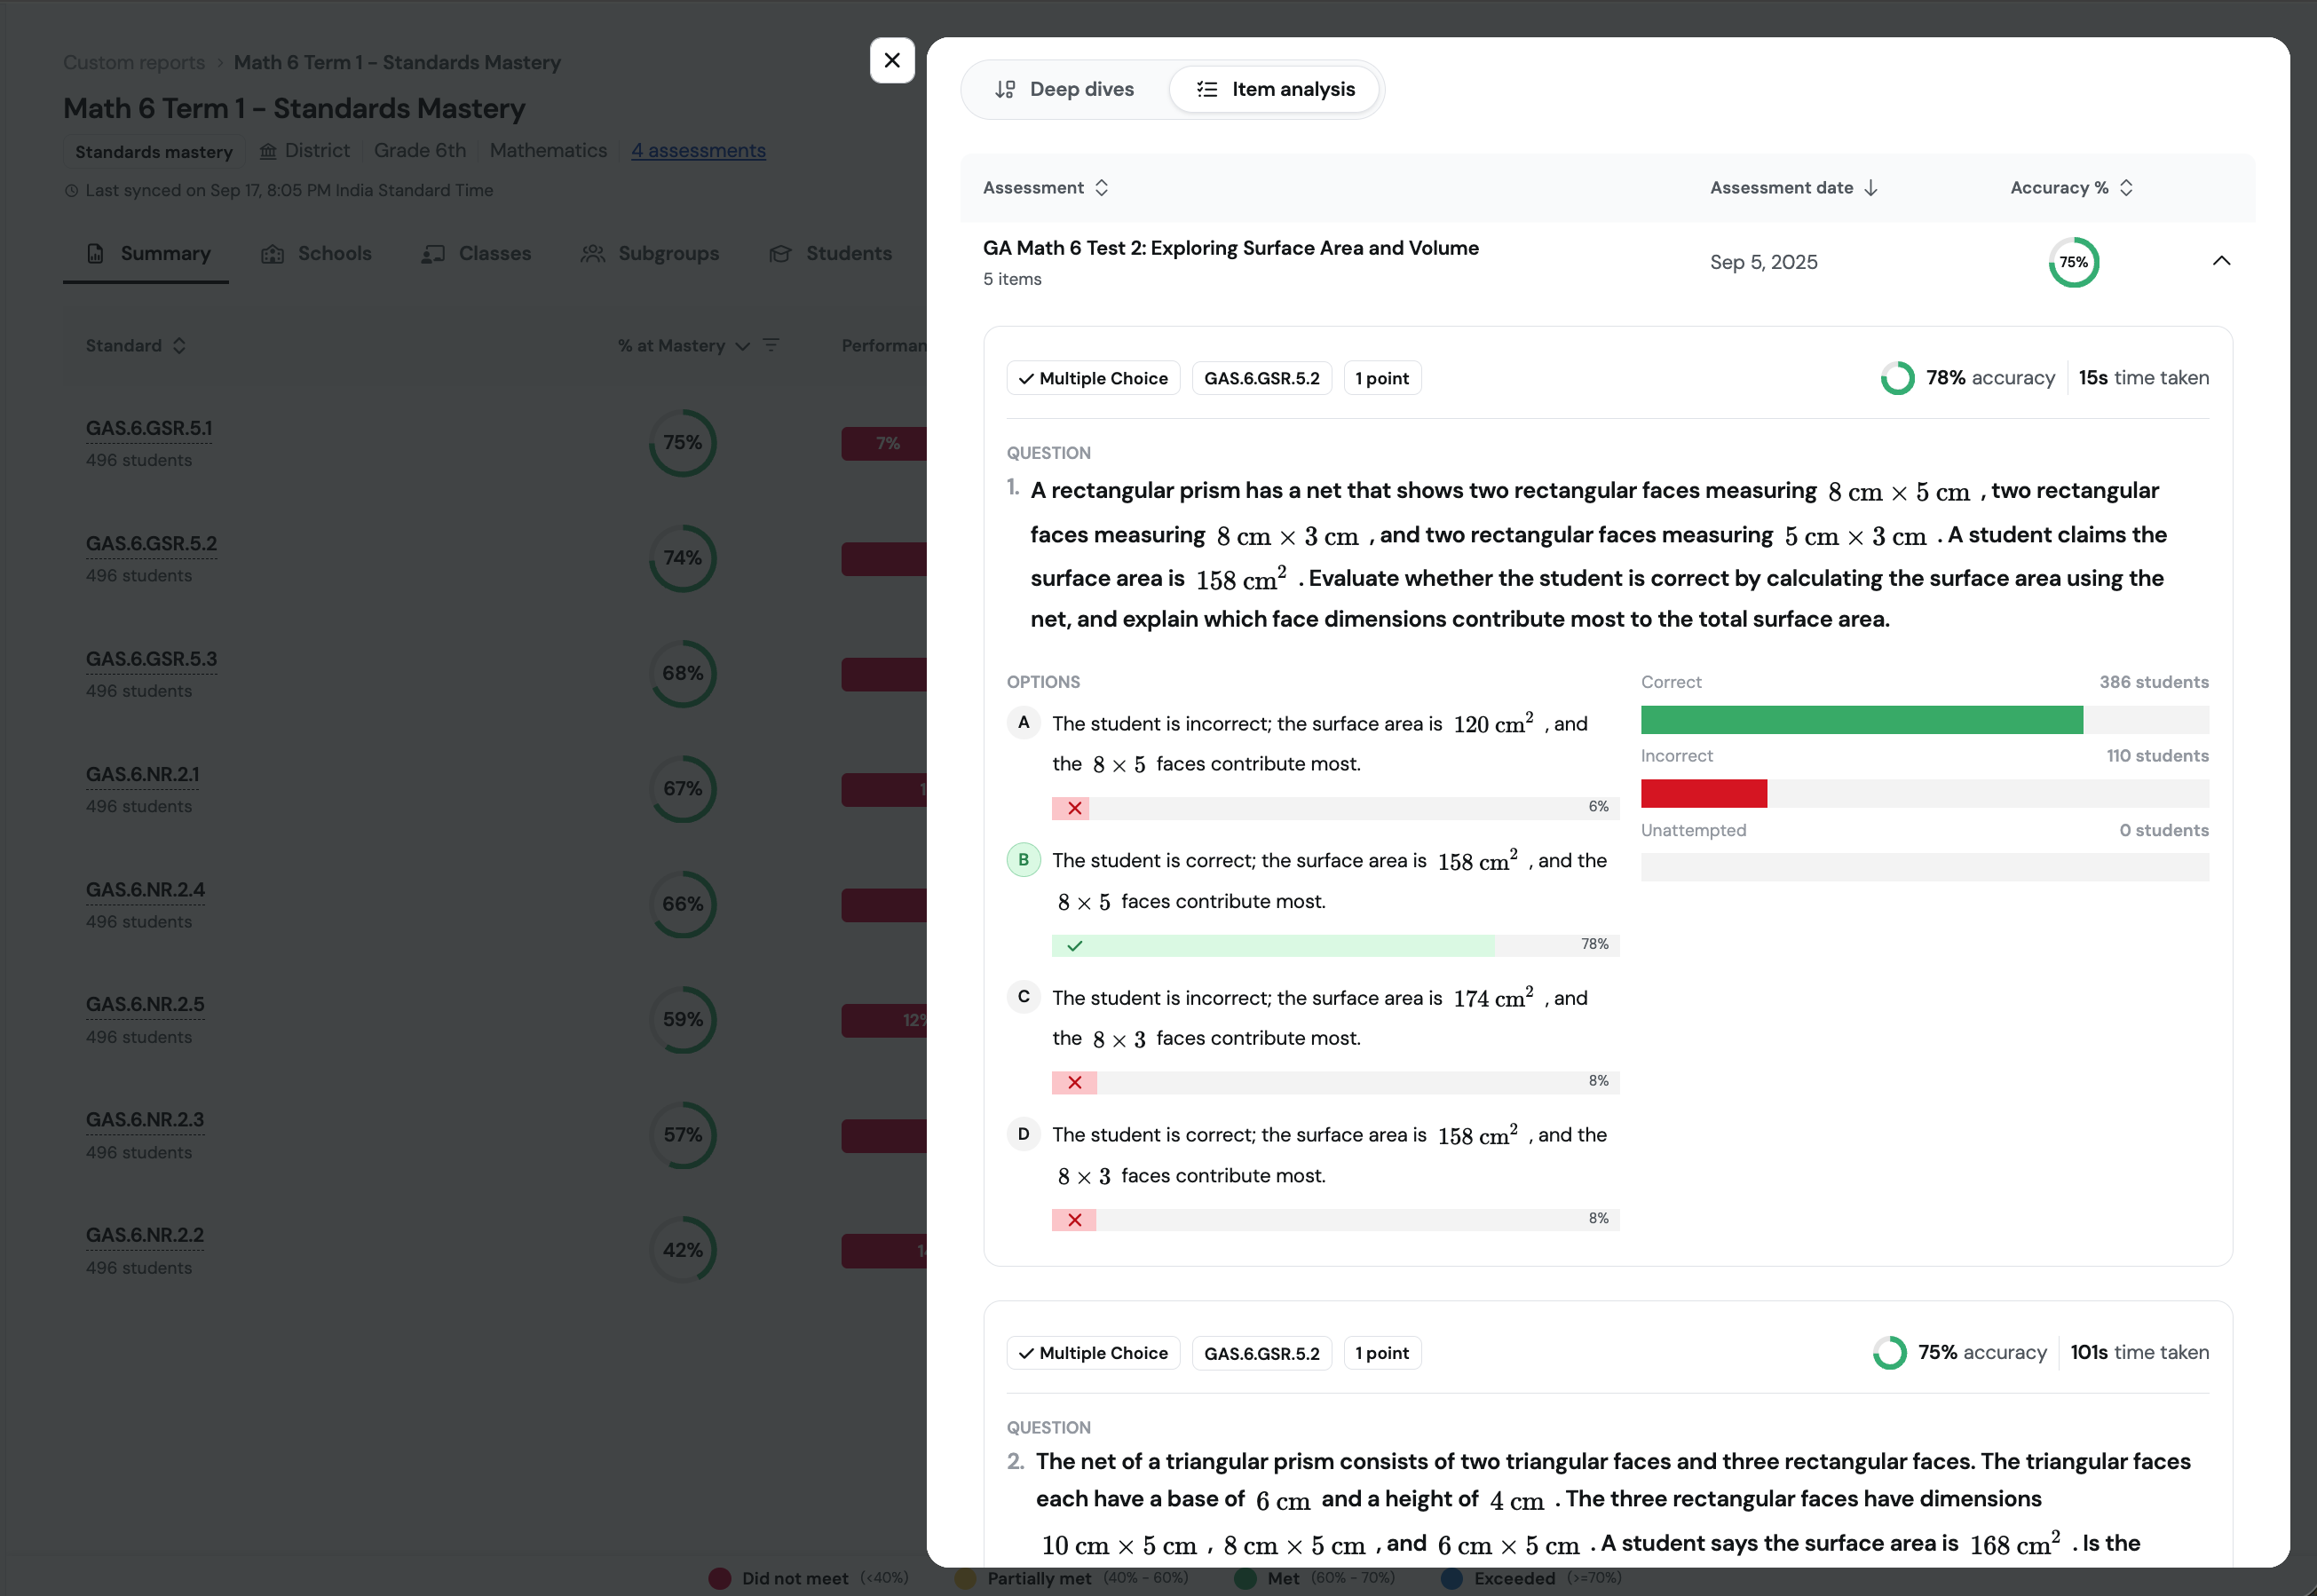Open the 4 assessments link
This screenshot has width=2317, height=1596.
click(x=698, y=150)
